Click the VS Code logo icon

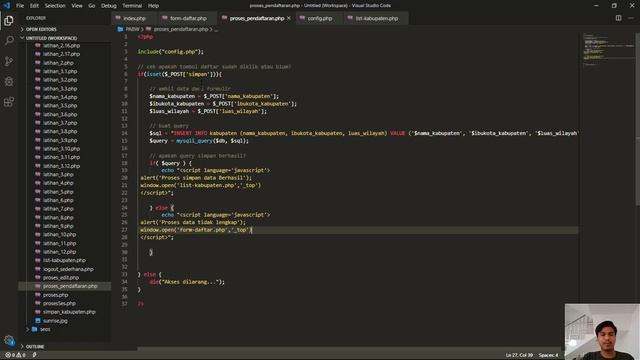coord(7,6)
